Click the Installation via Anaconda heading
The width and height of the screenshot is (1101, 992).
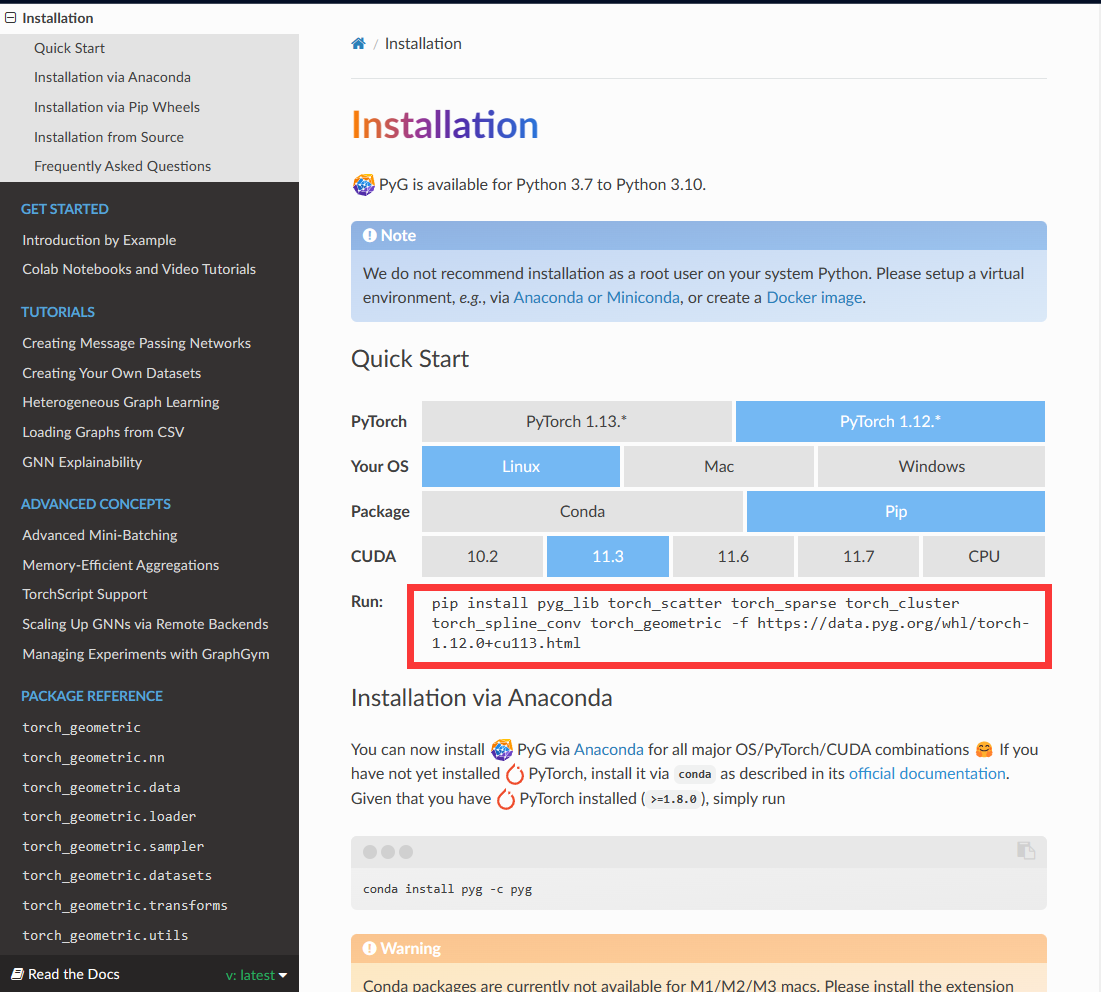coord(482,698)
